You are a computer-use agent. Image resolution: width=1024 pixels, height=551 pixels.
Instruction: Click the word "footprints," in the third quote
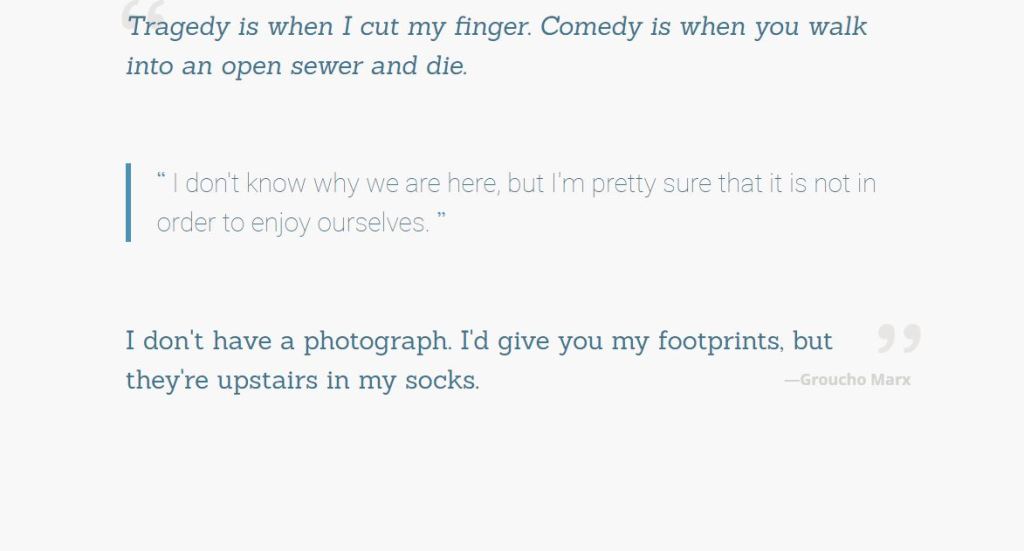tap(720, 341)
